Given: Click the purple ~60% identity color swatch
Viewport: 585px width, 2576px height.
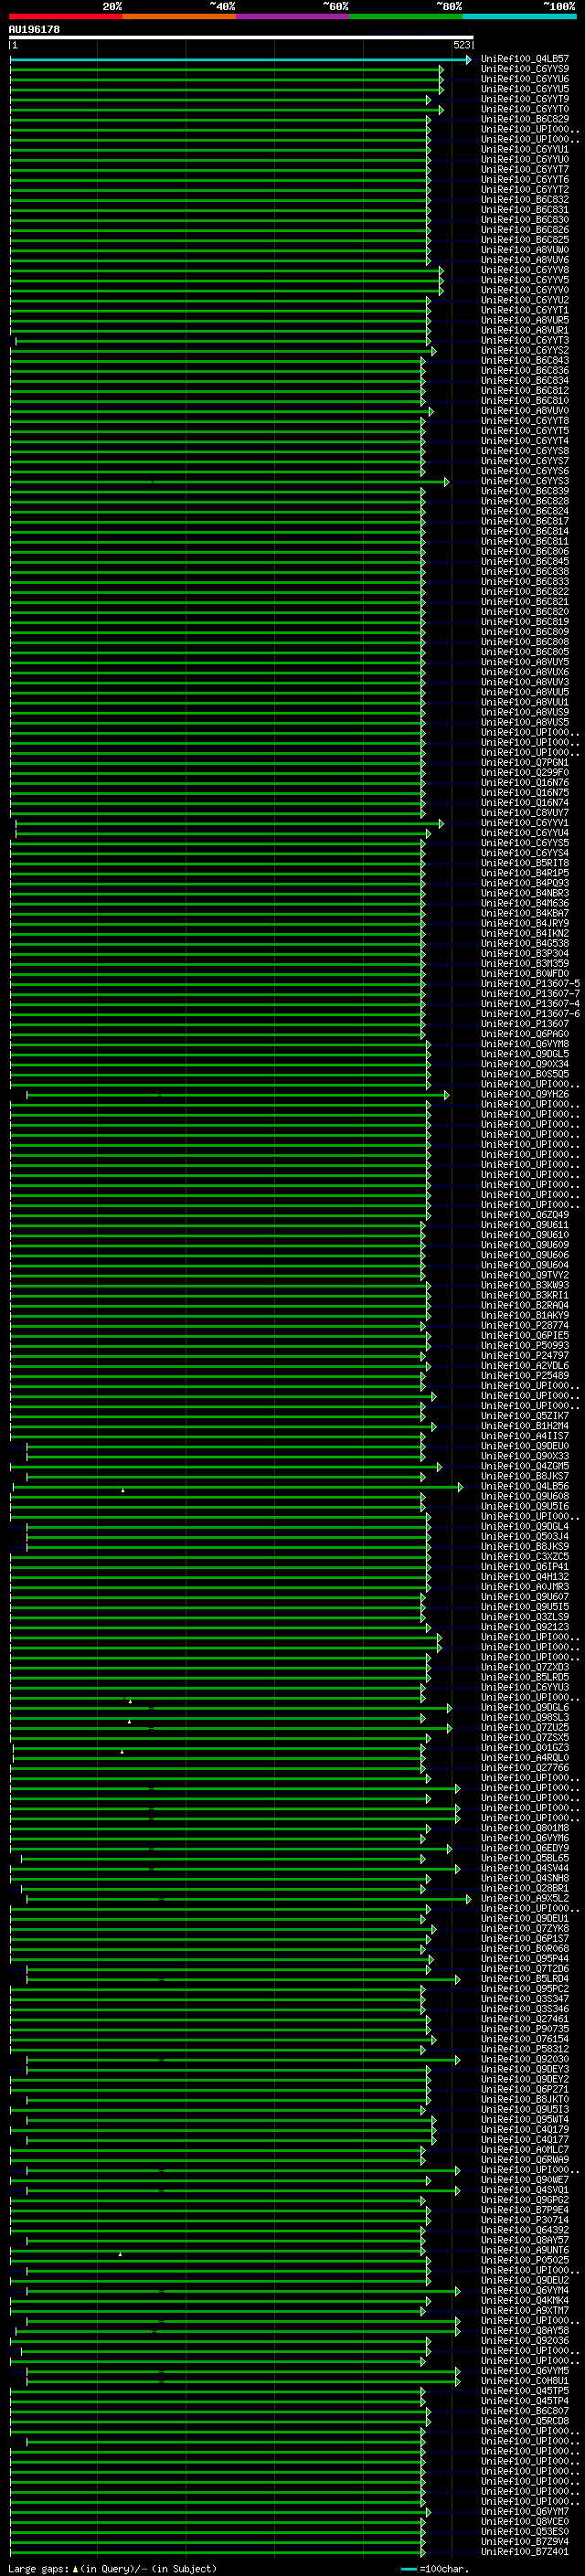Looking at the screenshot, I should tap(293, 16).
